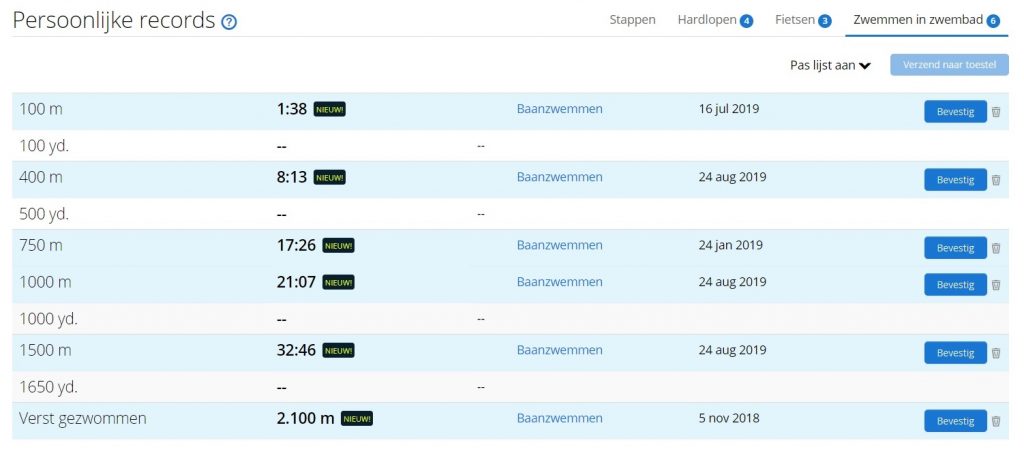Click the NIEUW! badge on the 1500 m row

338,350
